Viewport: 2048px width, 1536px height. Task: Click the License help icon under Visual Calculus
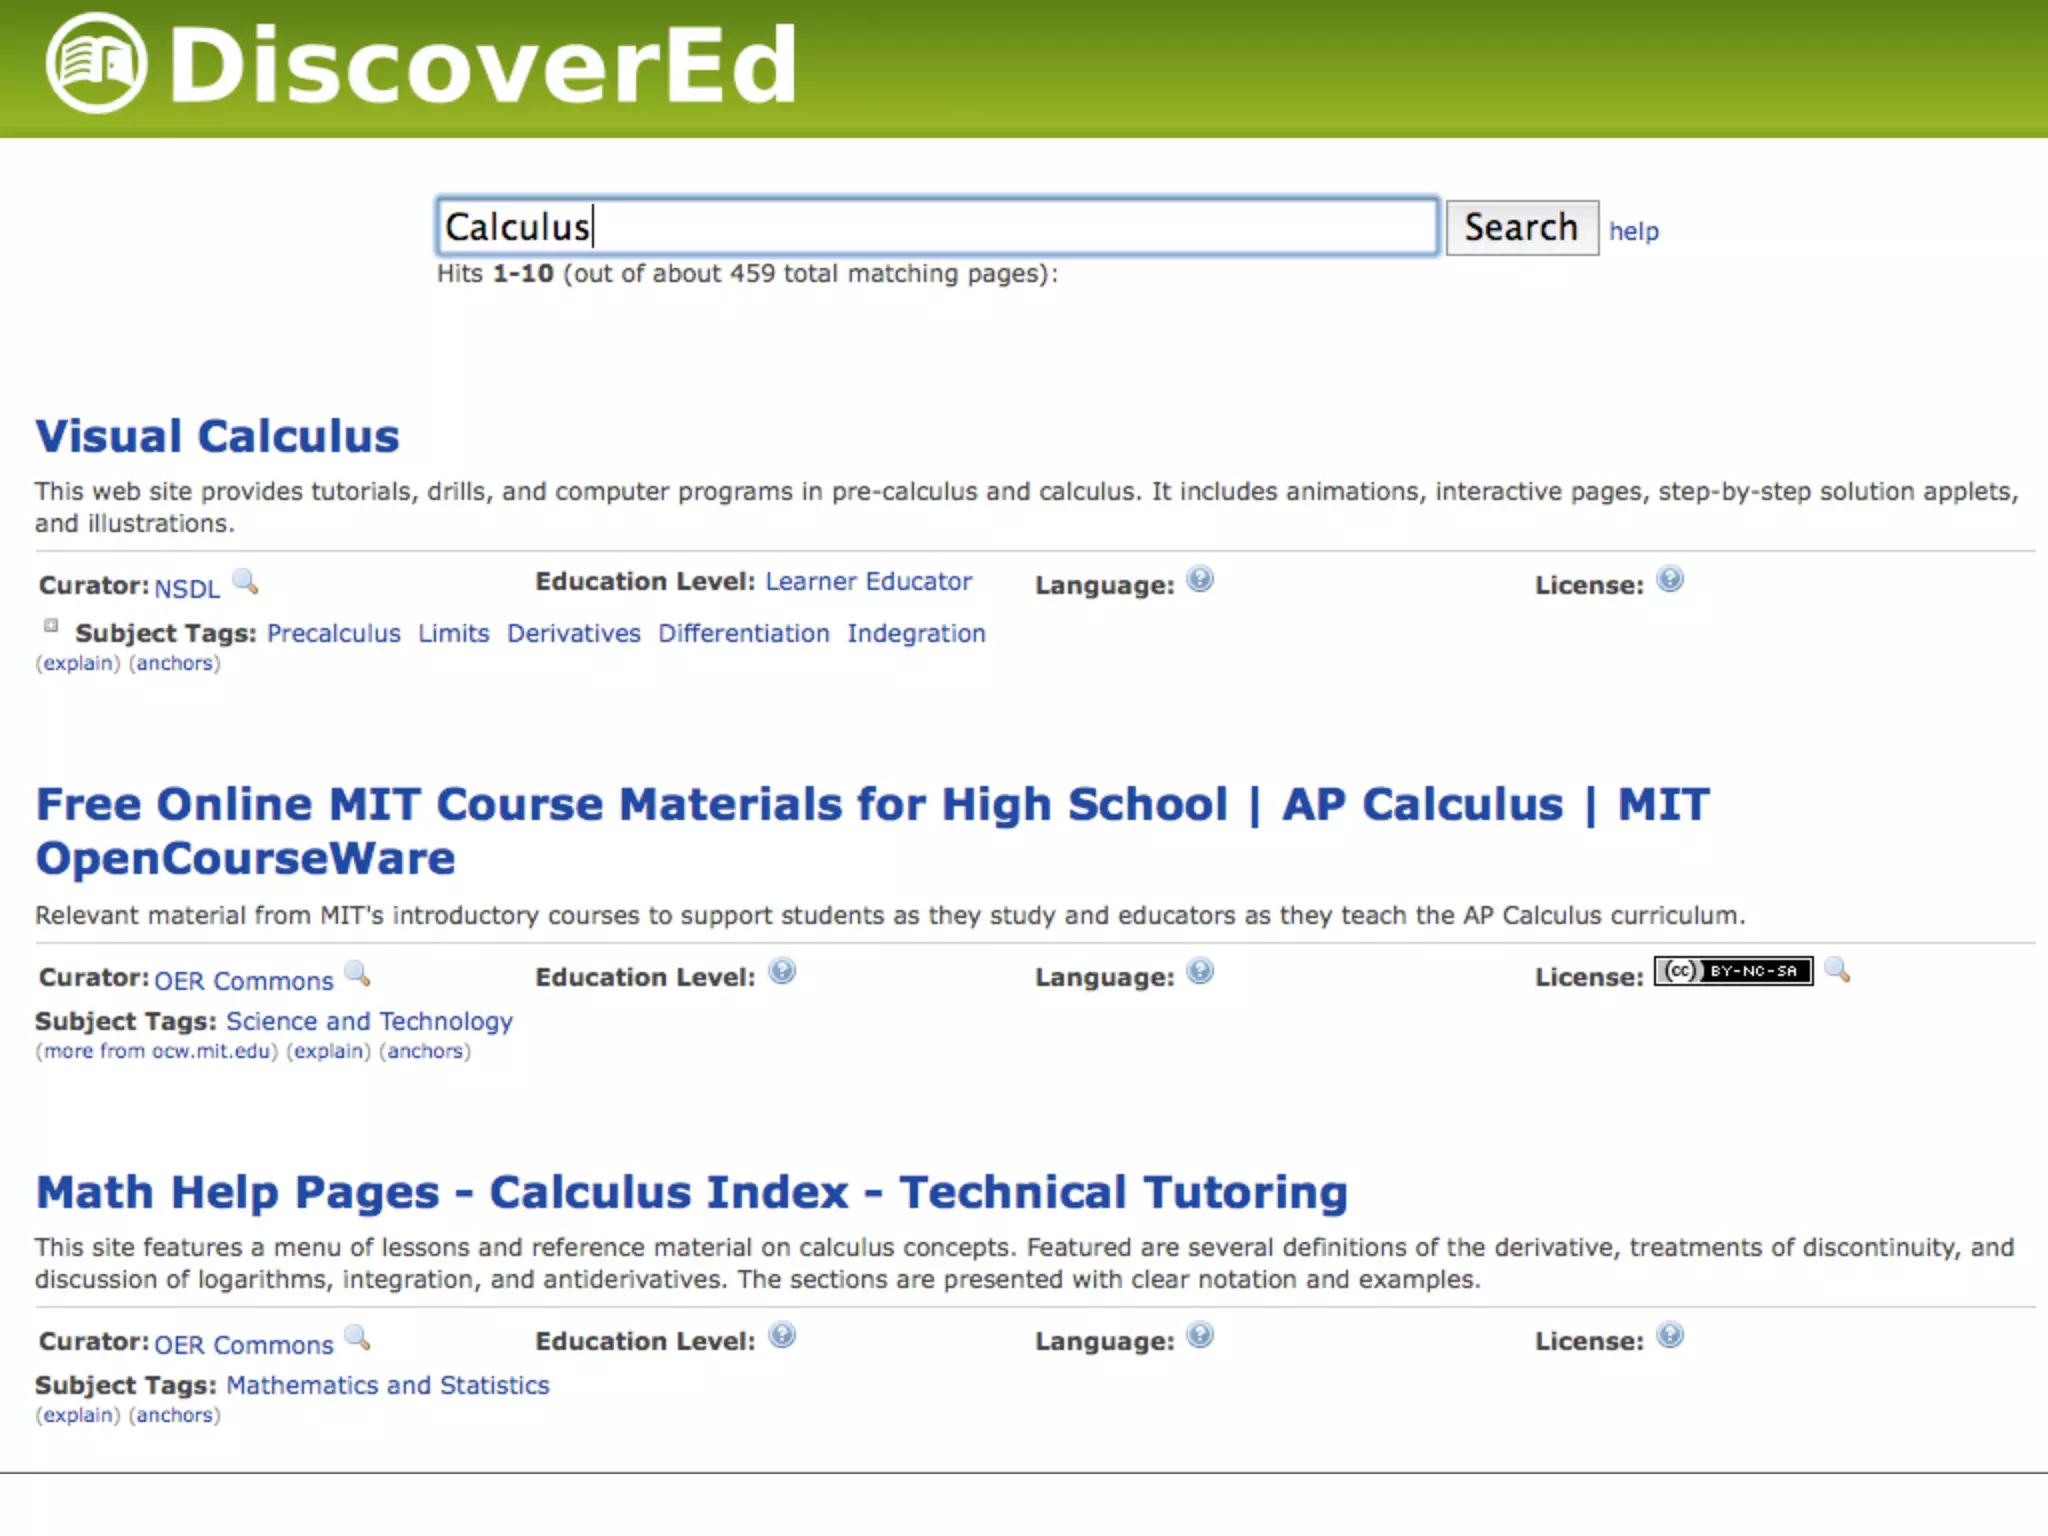[1669, 580]
